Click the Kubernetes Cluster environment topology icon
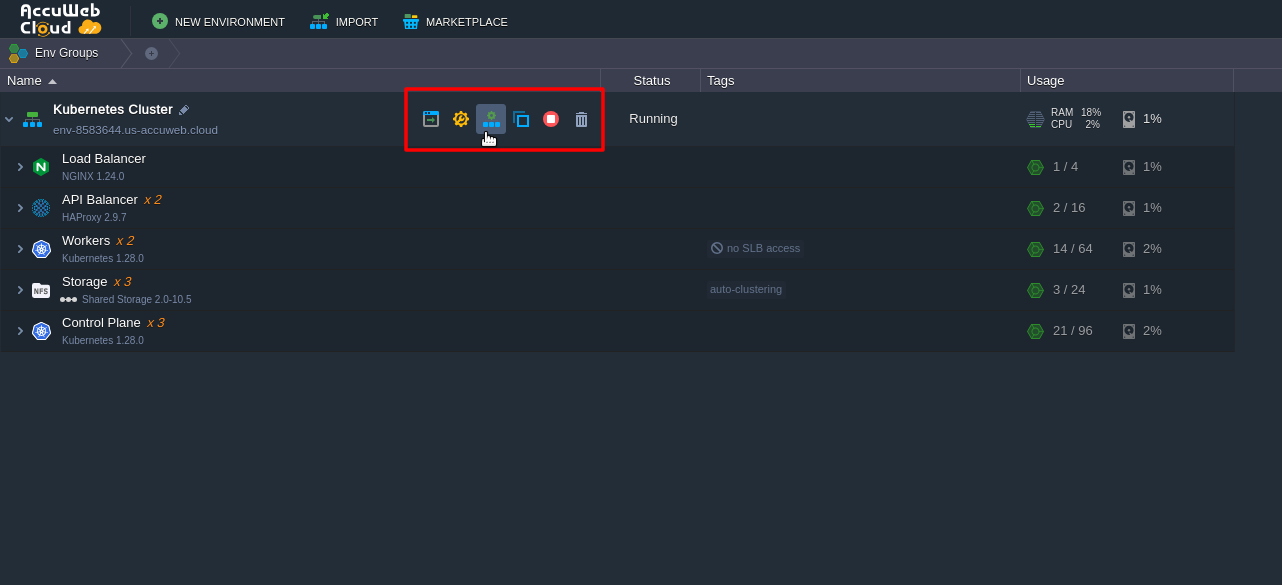The height and width of the screenshot is (585, 1282). 33,119
